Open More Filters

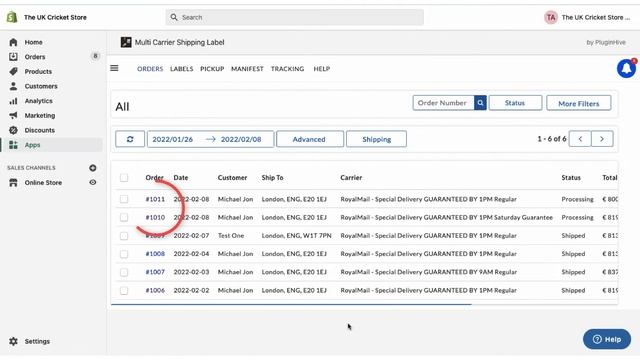(x=578, y=103)
